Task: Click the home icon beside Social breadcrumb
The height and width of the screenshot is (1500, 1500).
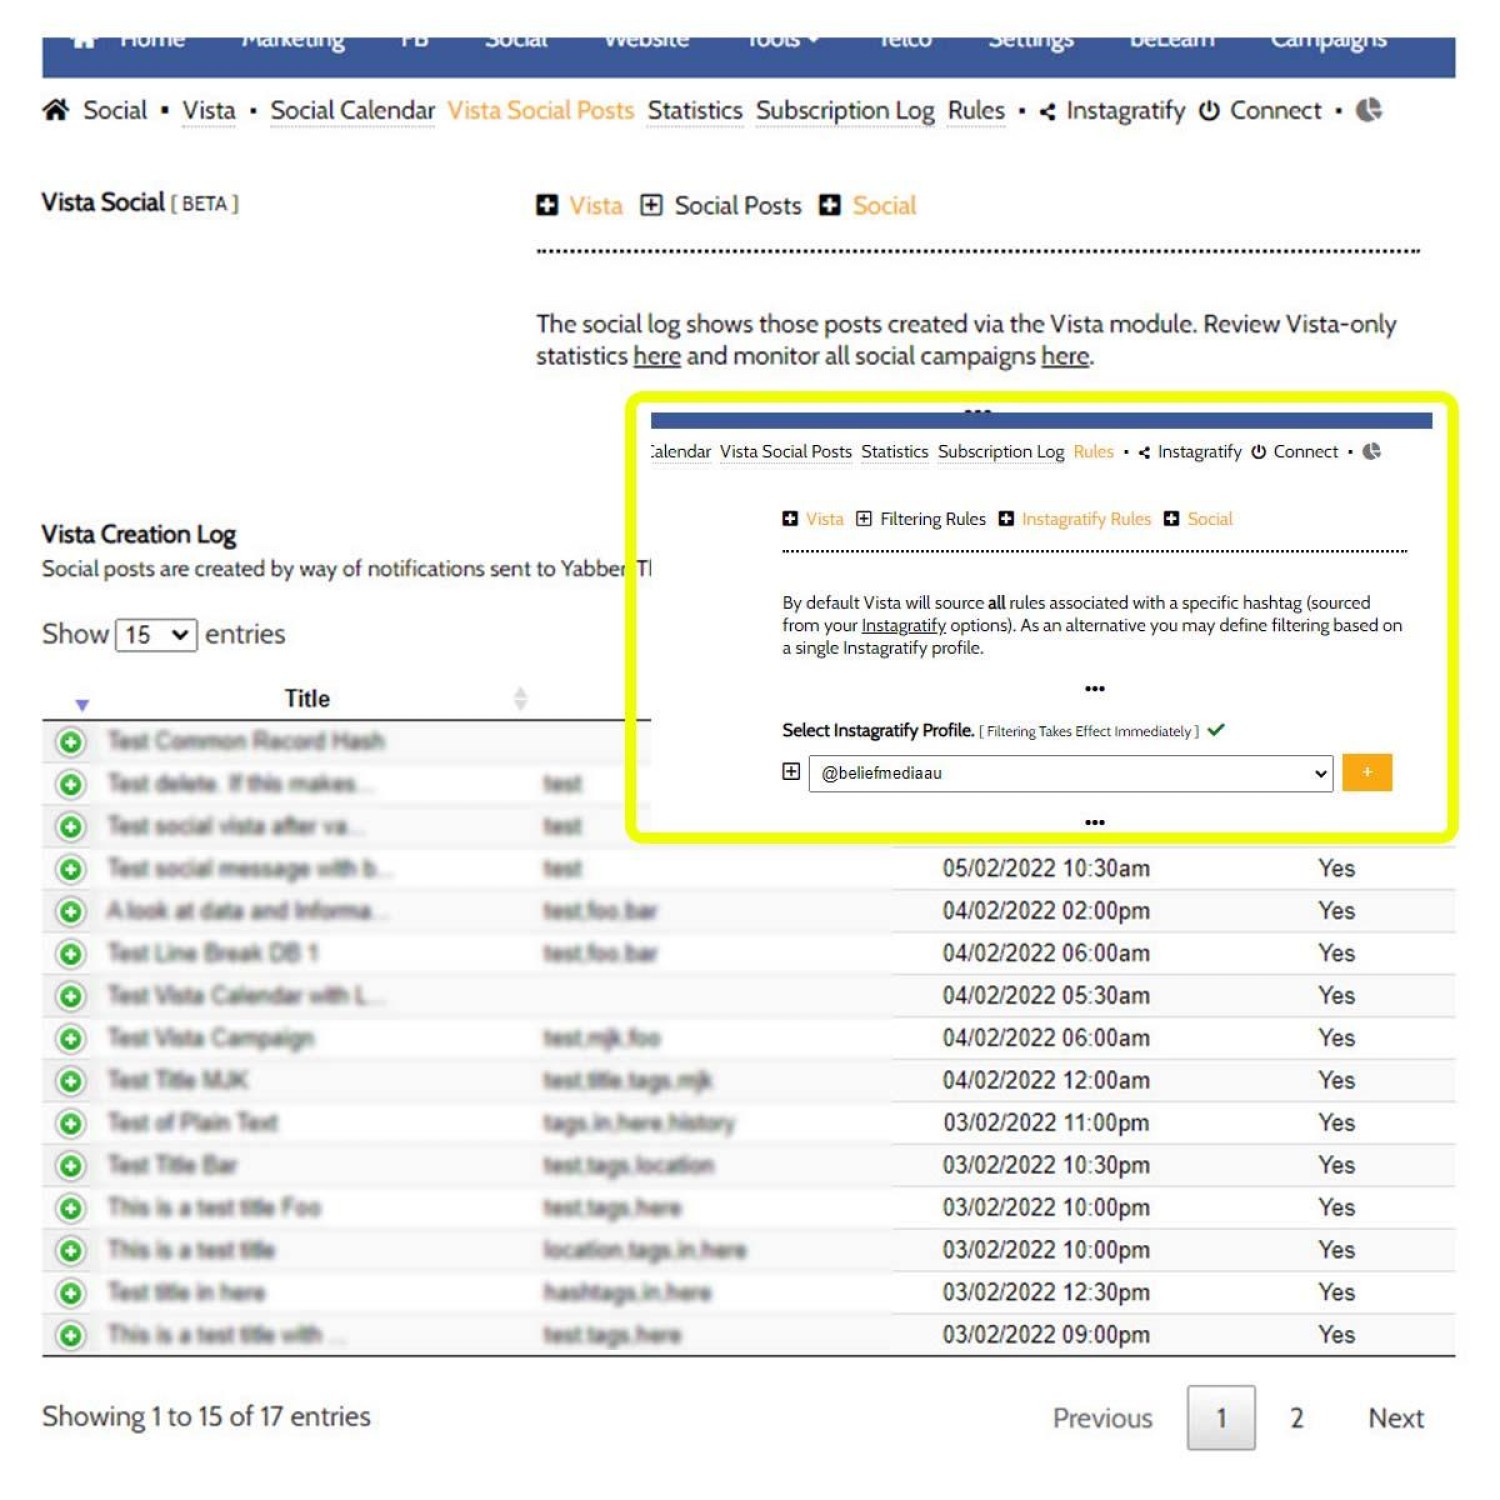Action: click(x=56, y=110)
